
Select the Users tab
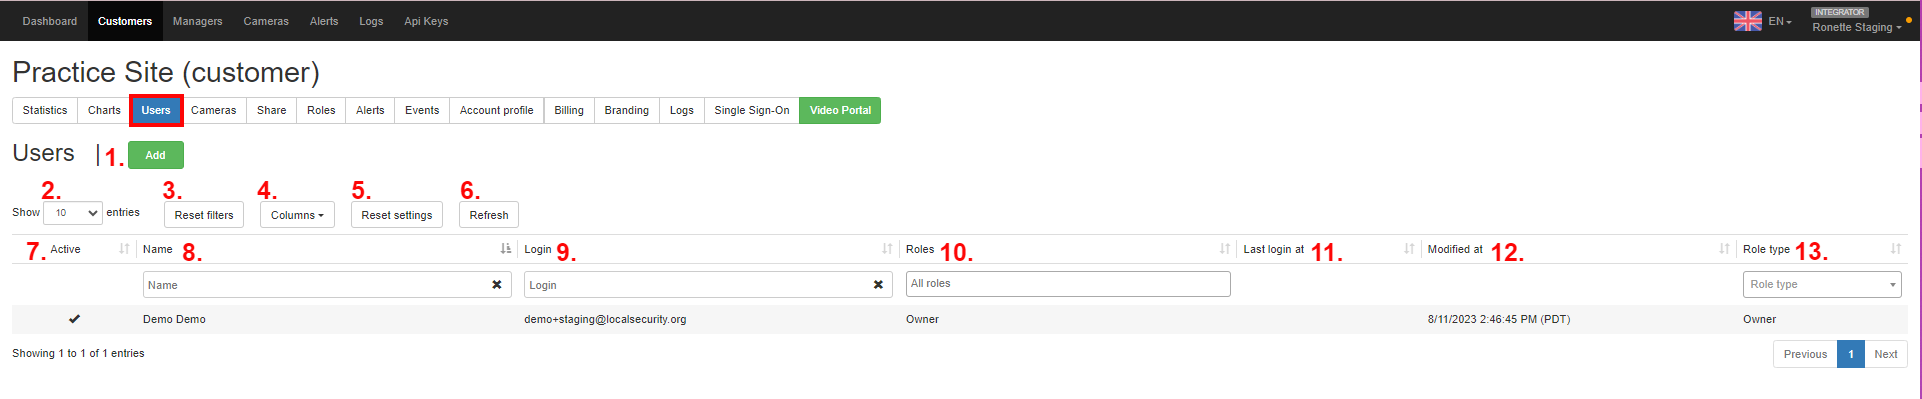tap(156, 110)
